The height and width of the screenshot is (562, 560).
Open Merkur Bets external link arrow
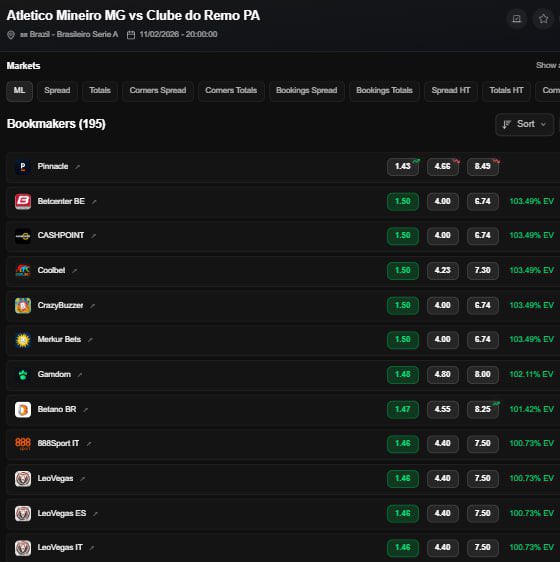(90, 340)
